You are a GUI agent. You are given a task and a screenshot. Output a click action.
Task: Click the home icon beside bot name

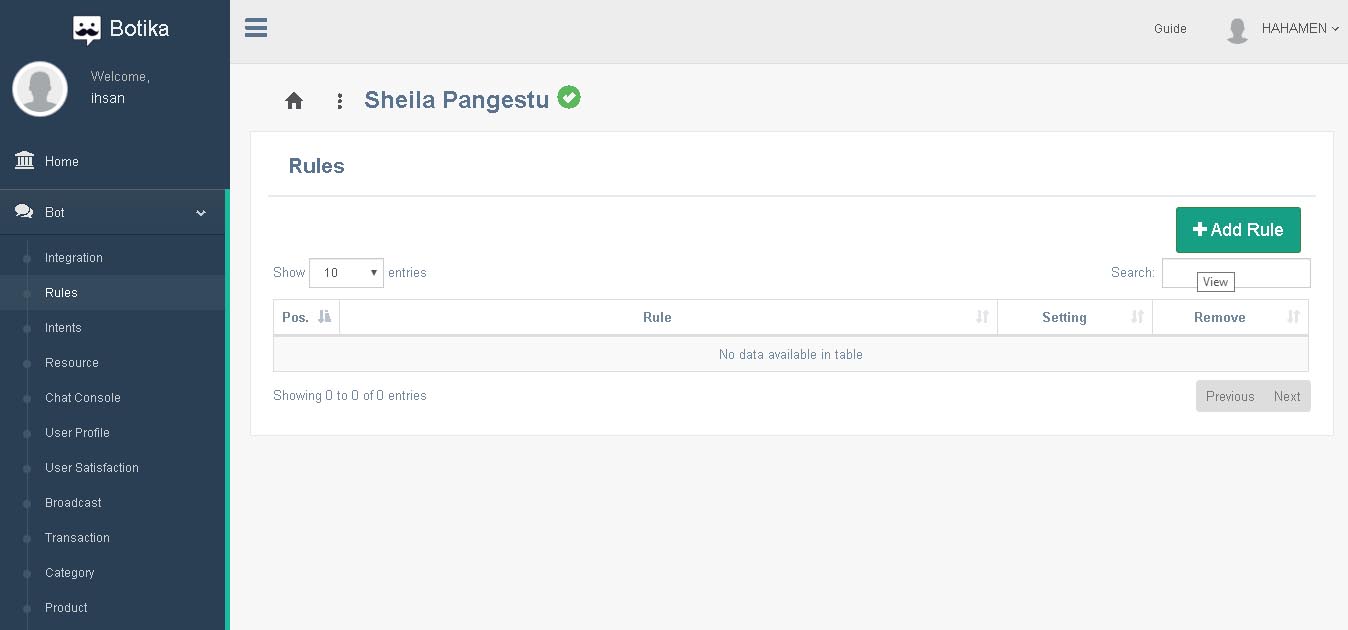pyautogui.click(x=294, y=101)
